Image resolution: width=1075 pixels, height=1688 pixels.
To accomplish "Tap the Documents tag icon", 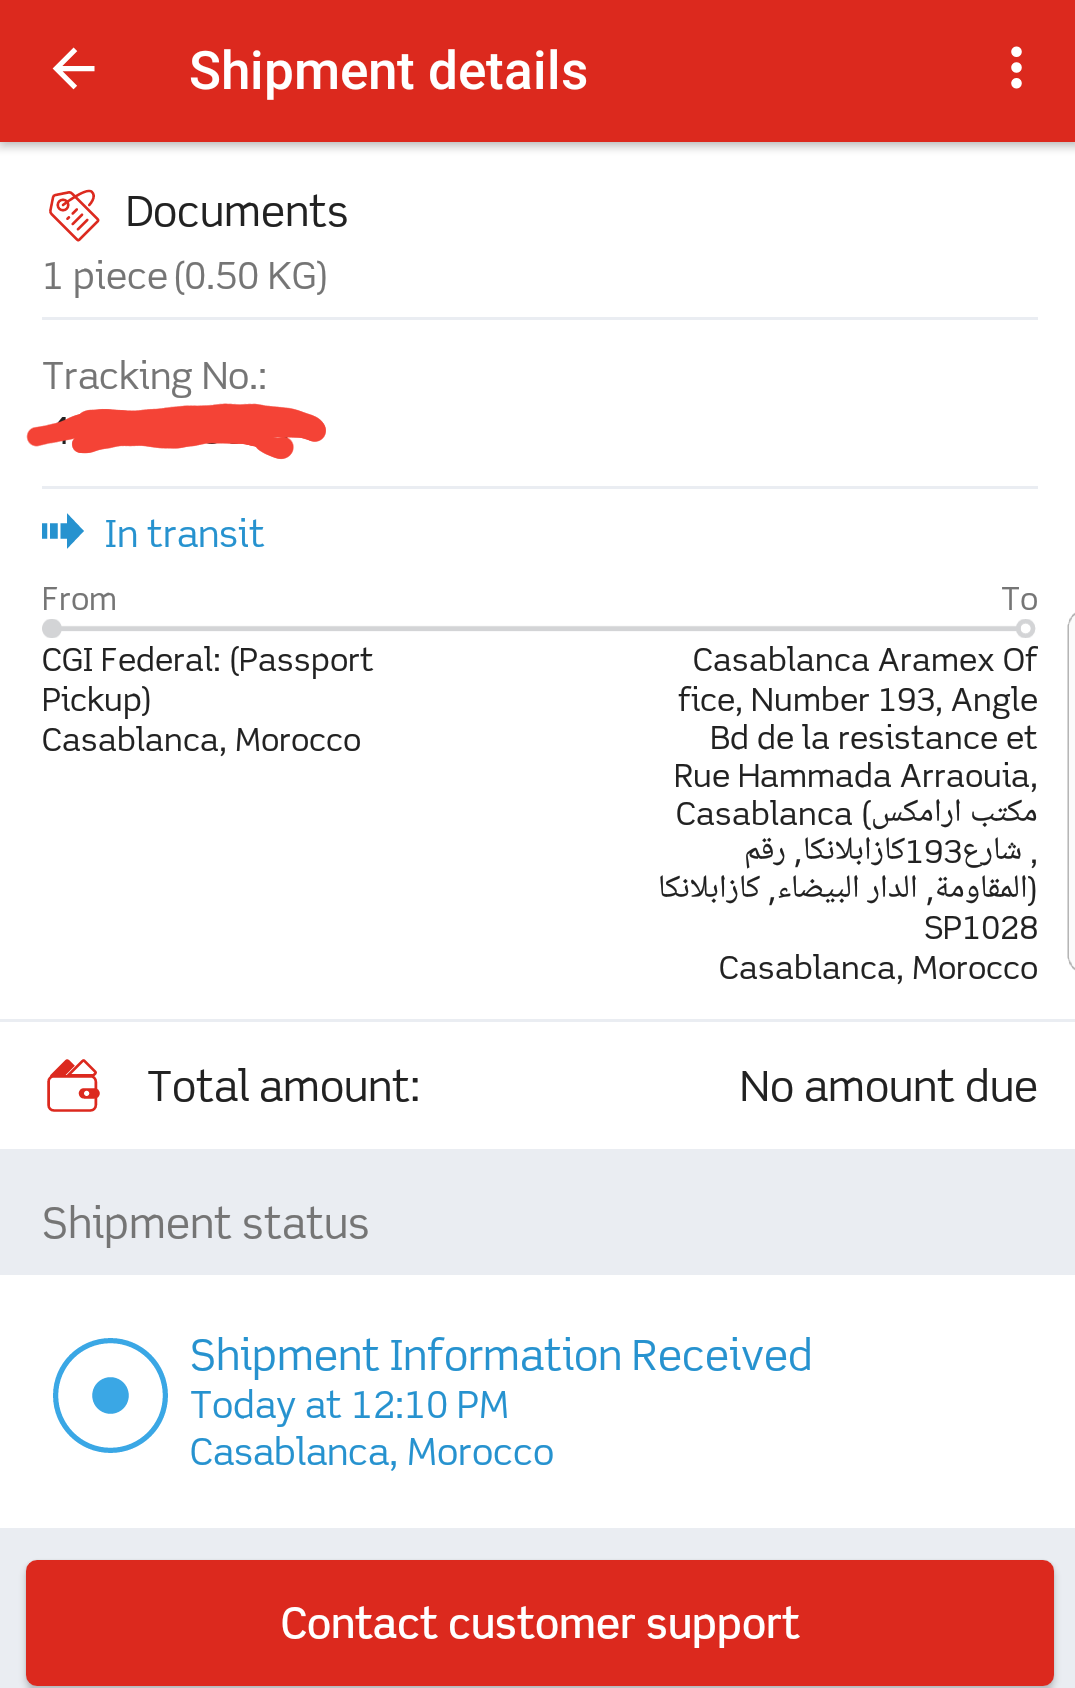I will pyautogui.click(x=74, y=214).
